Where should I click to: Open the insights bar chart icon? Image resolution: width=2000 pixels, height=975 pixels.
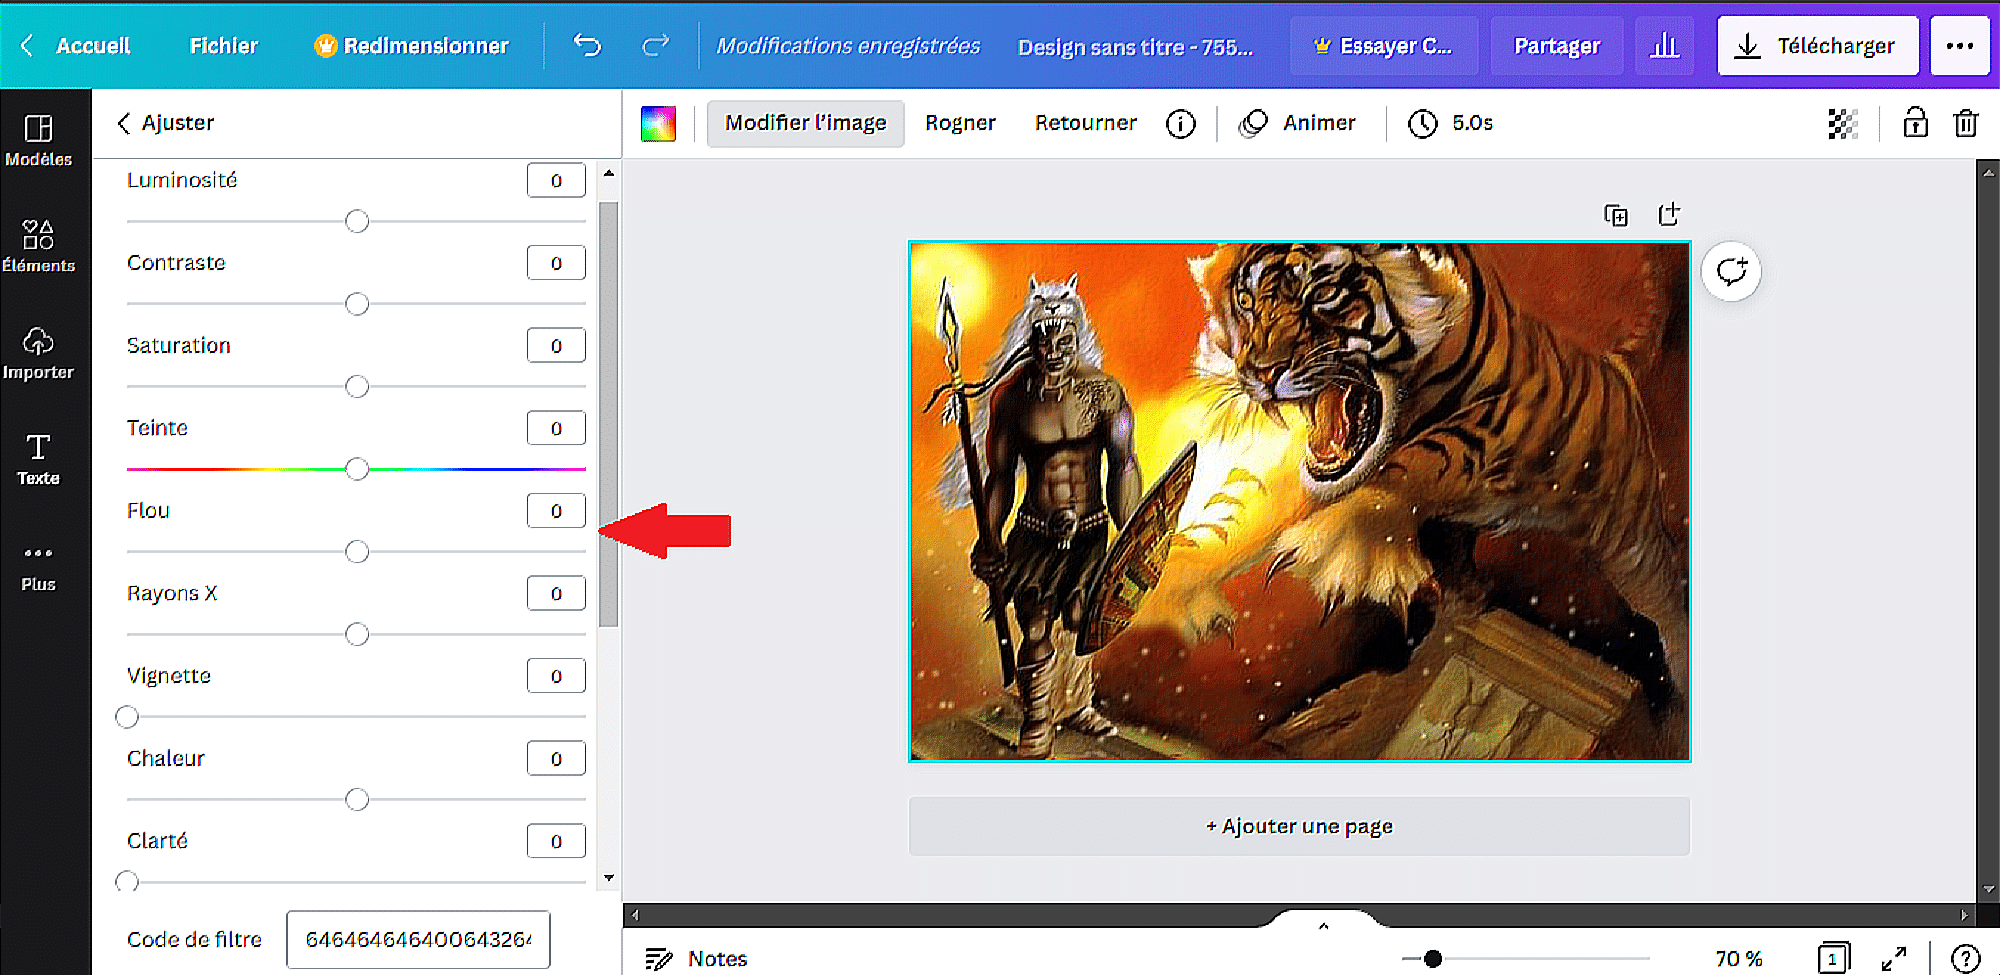click(1665, 45)
